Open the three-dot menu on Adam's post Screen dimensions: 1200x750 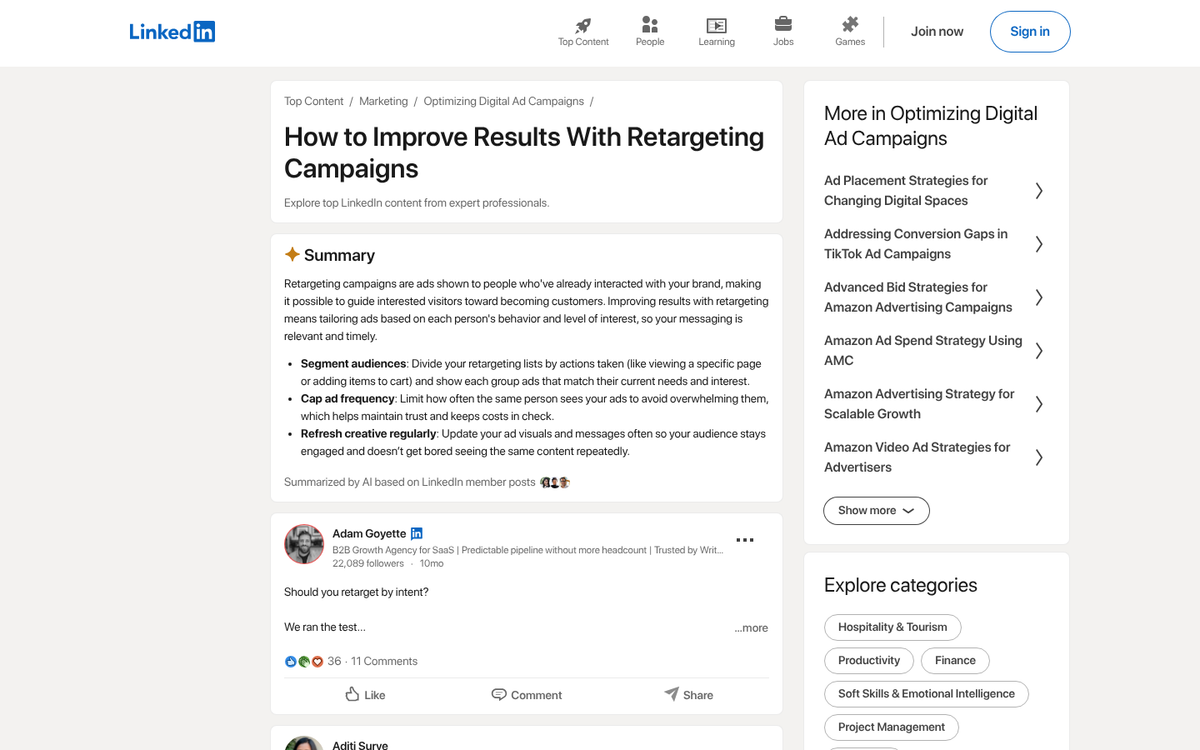point(745,540)
